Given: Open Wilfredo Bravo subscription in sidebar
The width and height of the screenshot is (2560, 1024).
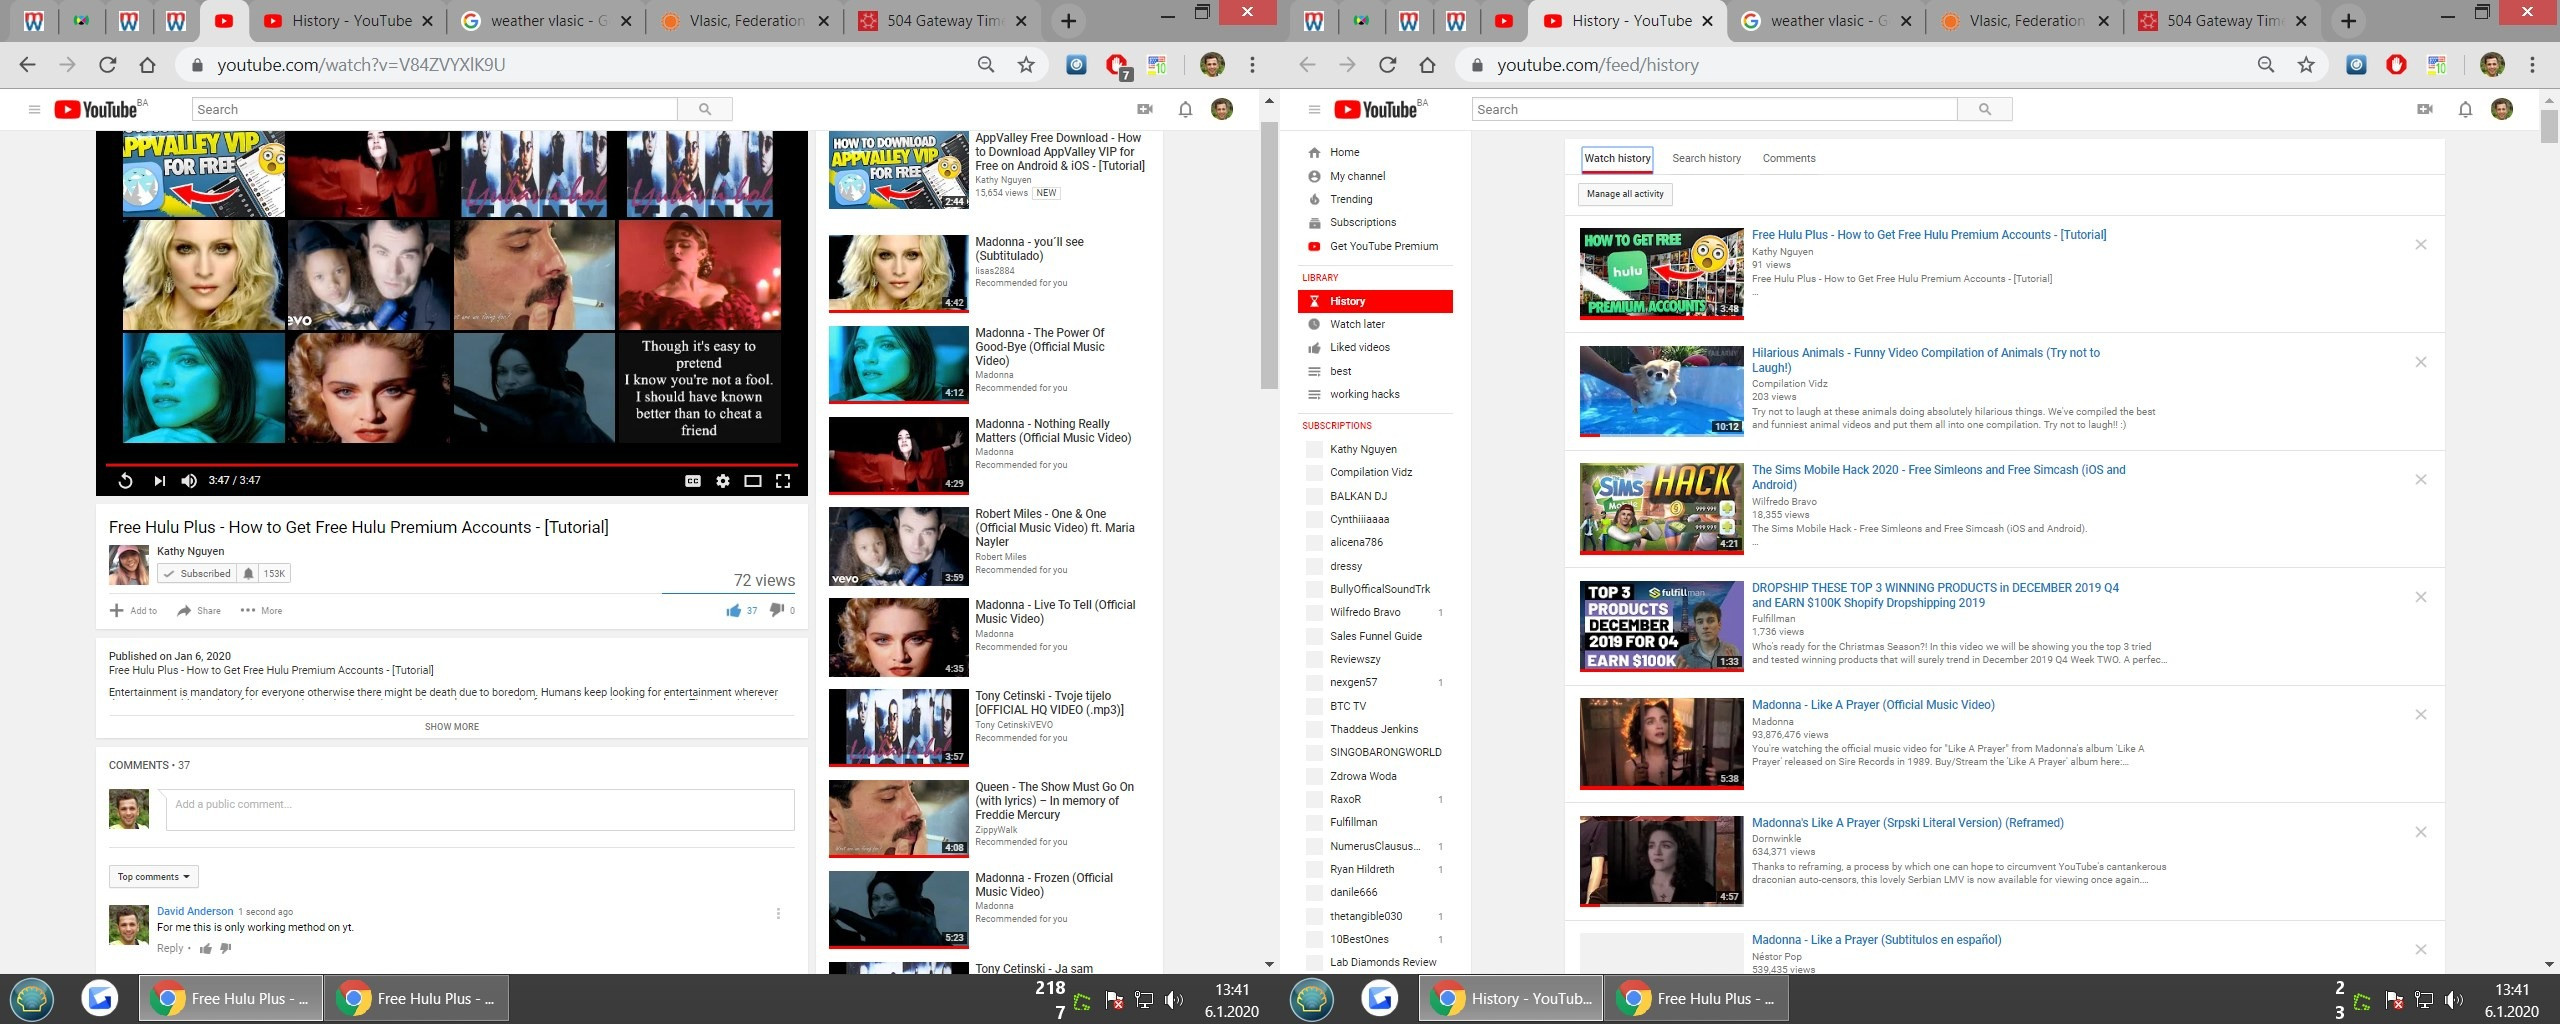Looking at the screenshot, I should (1375, 612).
